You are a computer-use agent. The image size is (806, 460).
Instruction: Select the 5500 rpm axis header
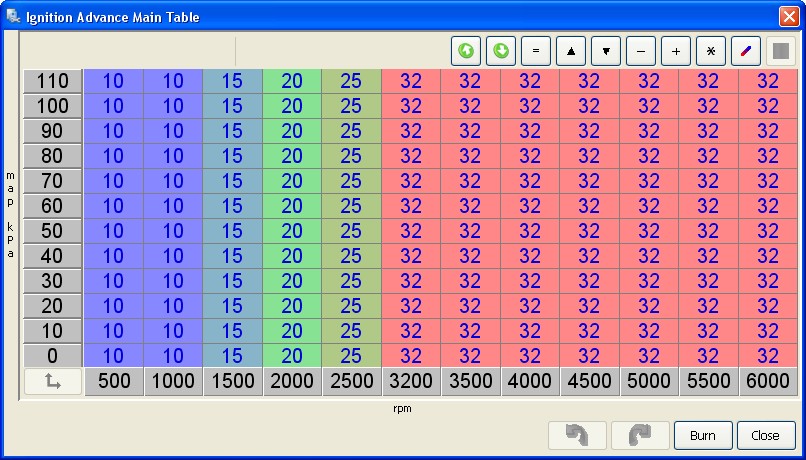pos(709,381)
